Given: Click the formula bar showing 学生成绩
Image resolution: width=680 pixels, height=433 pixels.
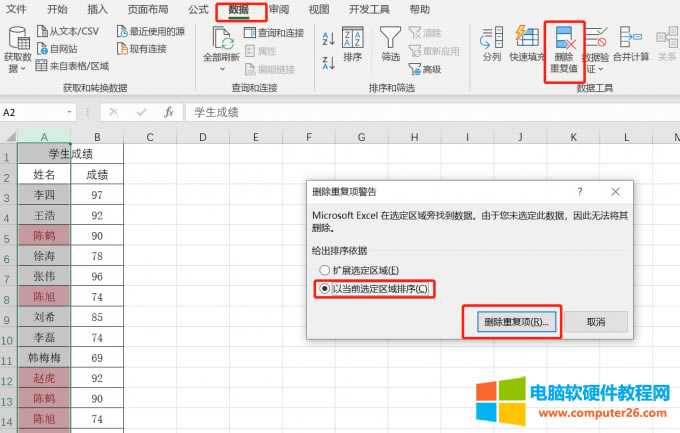Looking at the screenshot, I should tap(400, 112).
